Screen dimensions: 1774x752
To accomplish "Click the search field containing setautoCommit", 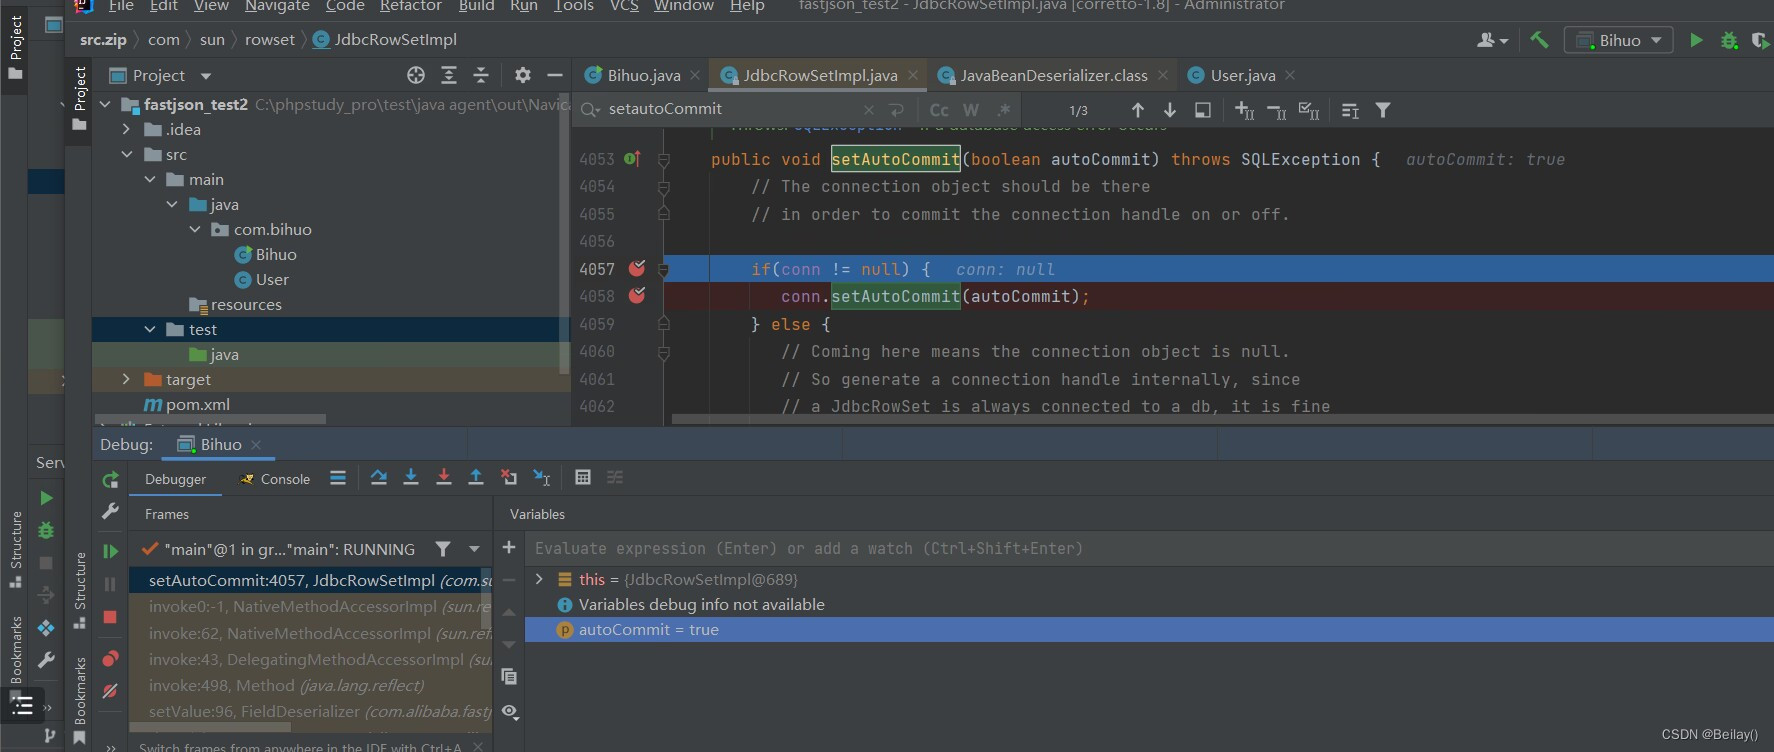I will tap(730, 109).
